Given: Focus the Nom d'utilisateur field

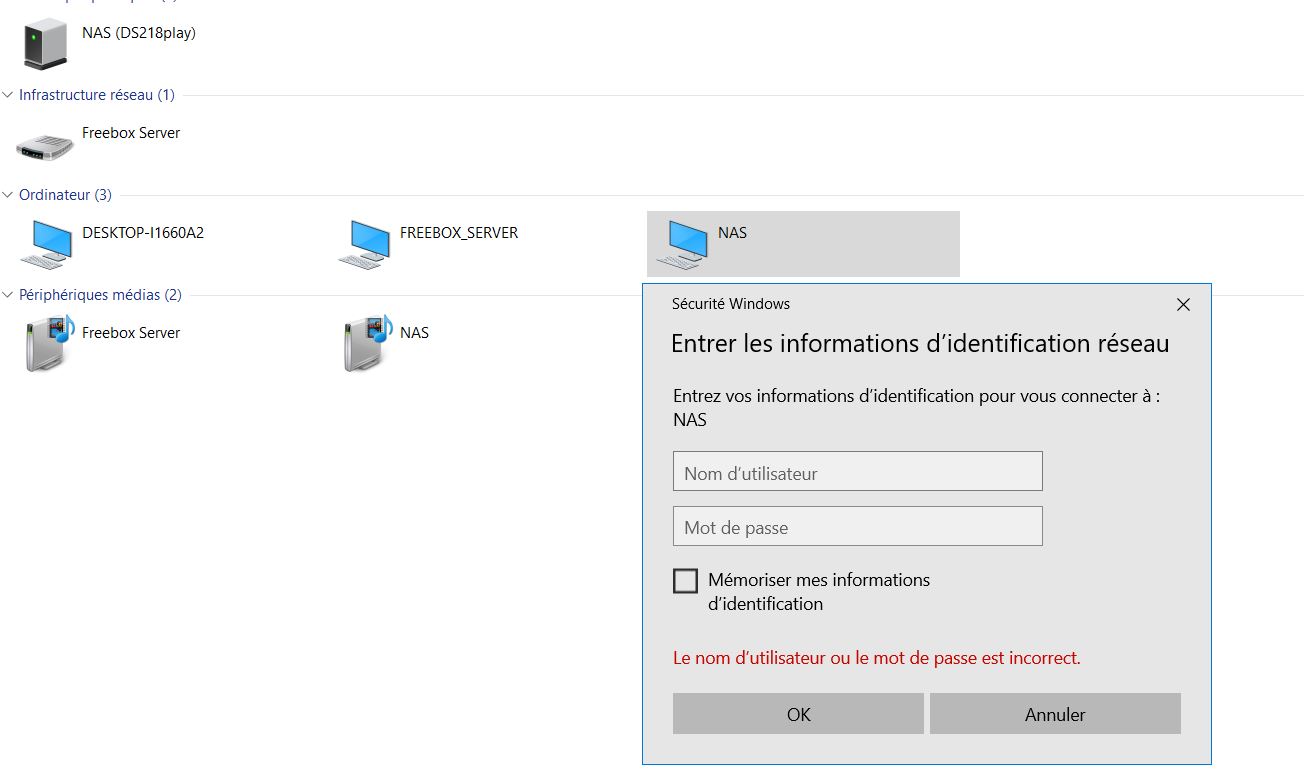Looking at the screenshot, I should (x=857, y=472).
